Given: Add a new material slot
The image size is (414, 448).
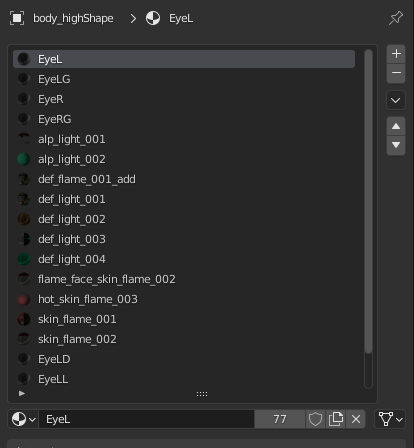Looking at the screenshot, I should coord(396,54).
